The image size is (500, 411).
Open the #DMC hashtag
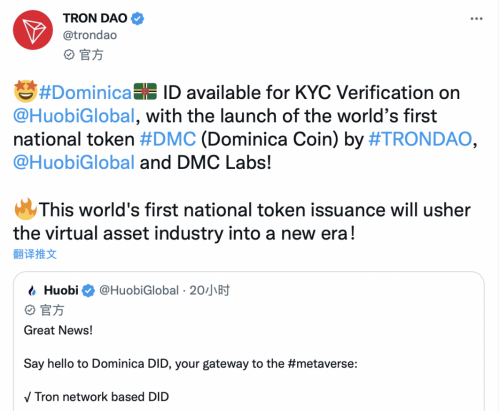pyautogui.click(x=168, y=139)
